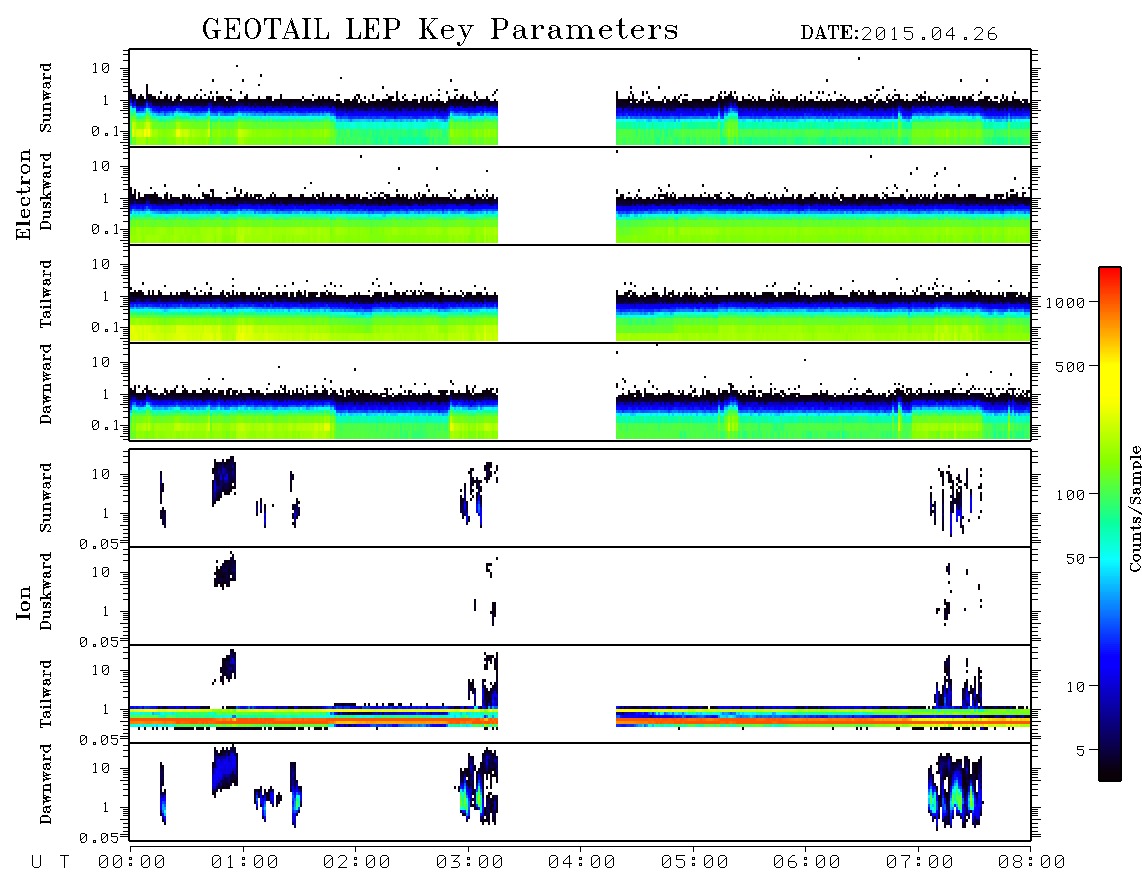Click the Electron Duskward spectrogram plot
This screenshot has height=880, width=1142.
point(580,195)
